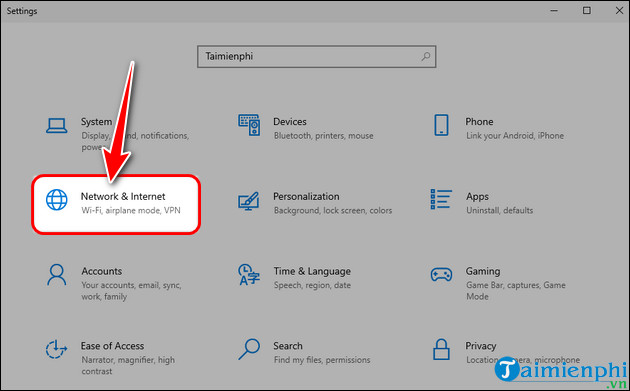Open Network & Internet settings title
630x391 pixels.
coord(123,197)
